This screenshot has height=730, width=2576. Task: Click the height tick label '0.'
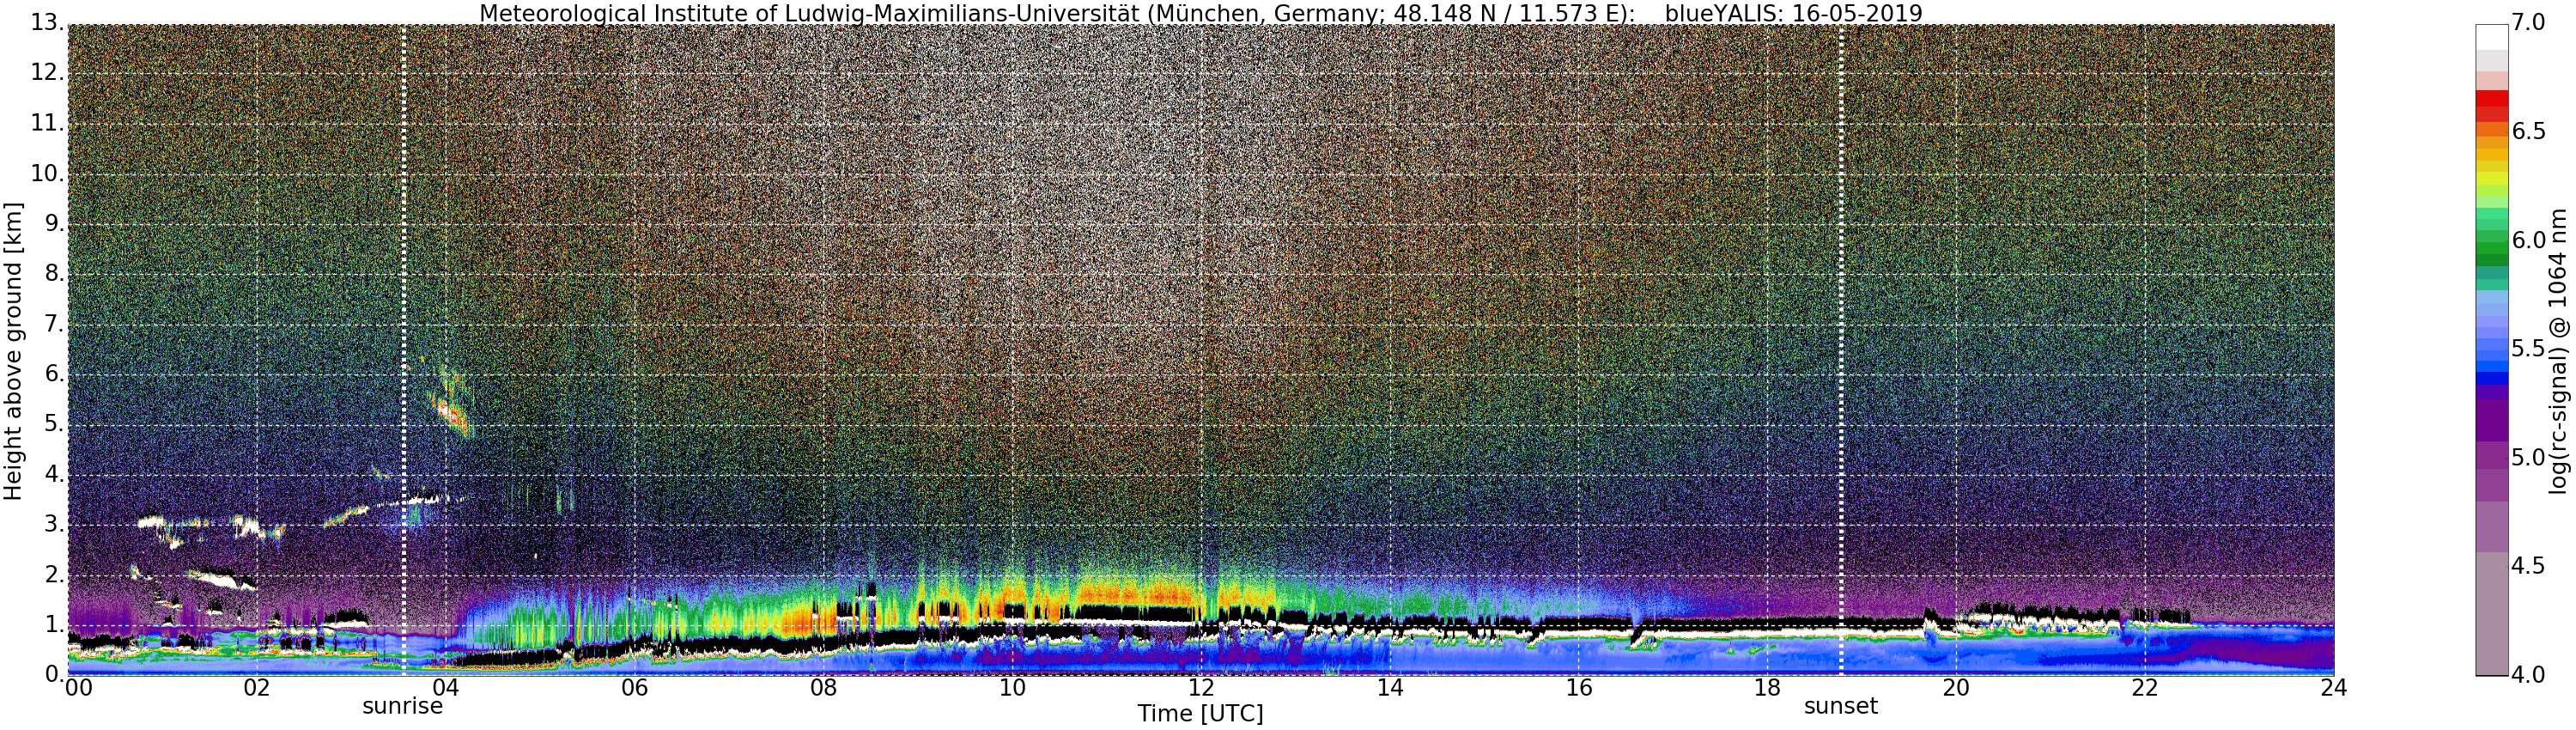(53, 675)
